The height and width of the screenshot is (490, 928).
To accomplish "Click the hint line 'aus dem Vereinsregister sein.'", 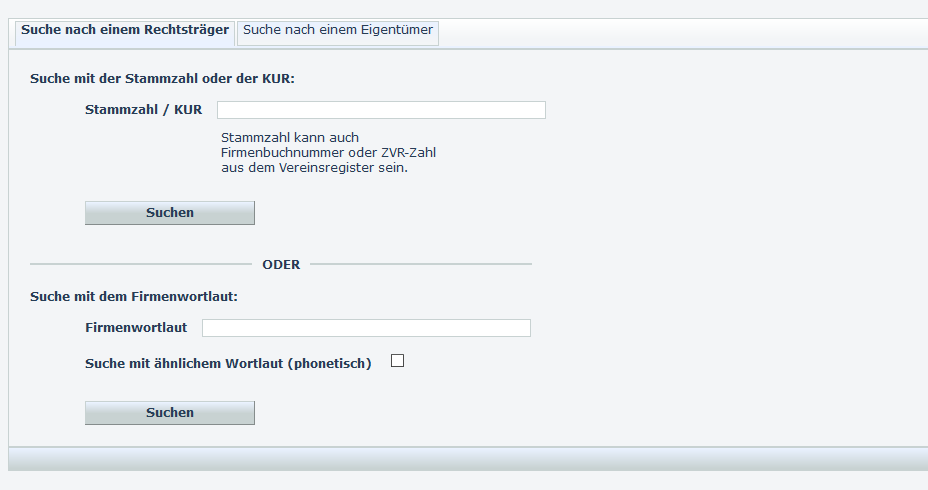I will [x=314, y=168].
